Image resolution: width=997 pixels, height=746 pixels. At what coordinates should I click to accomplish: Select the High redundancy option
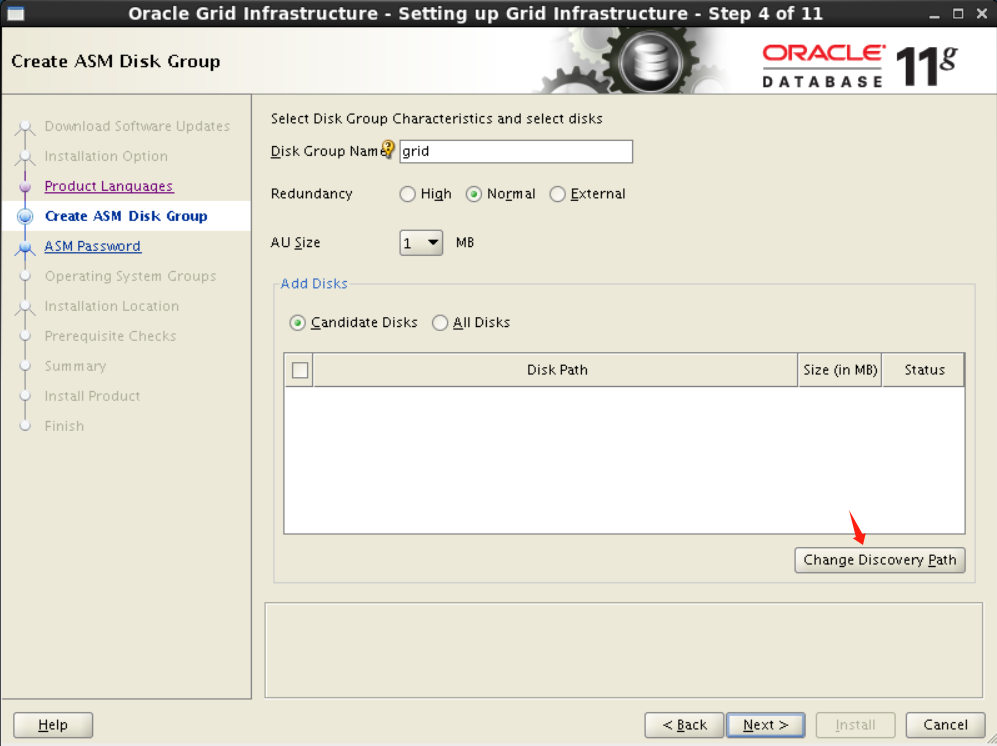pyautogui.click(x=408, y=194)
